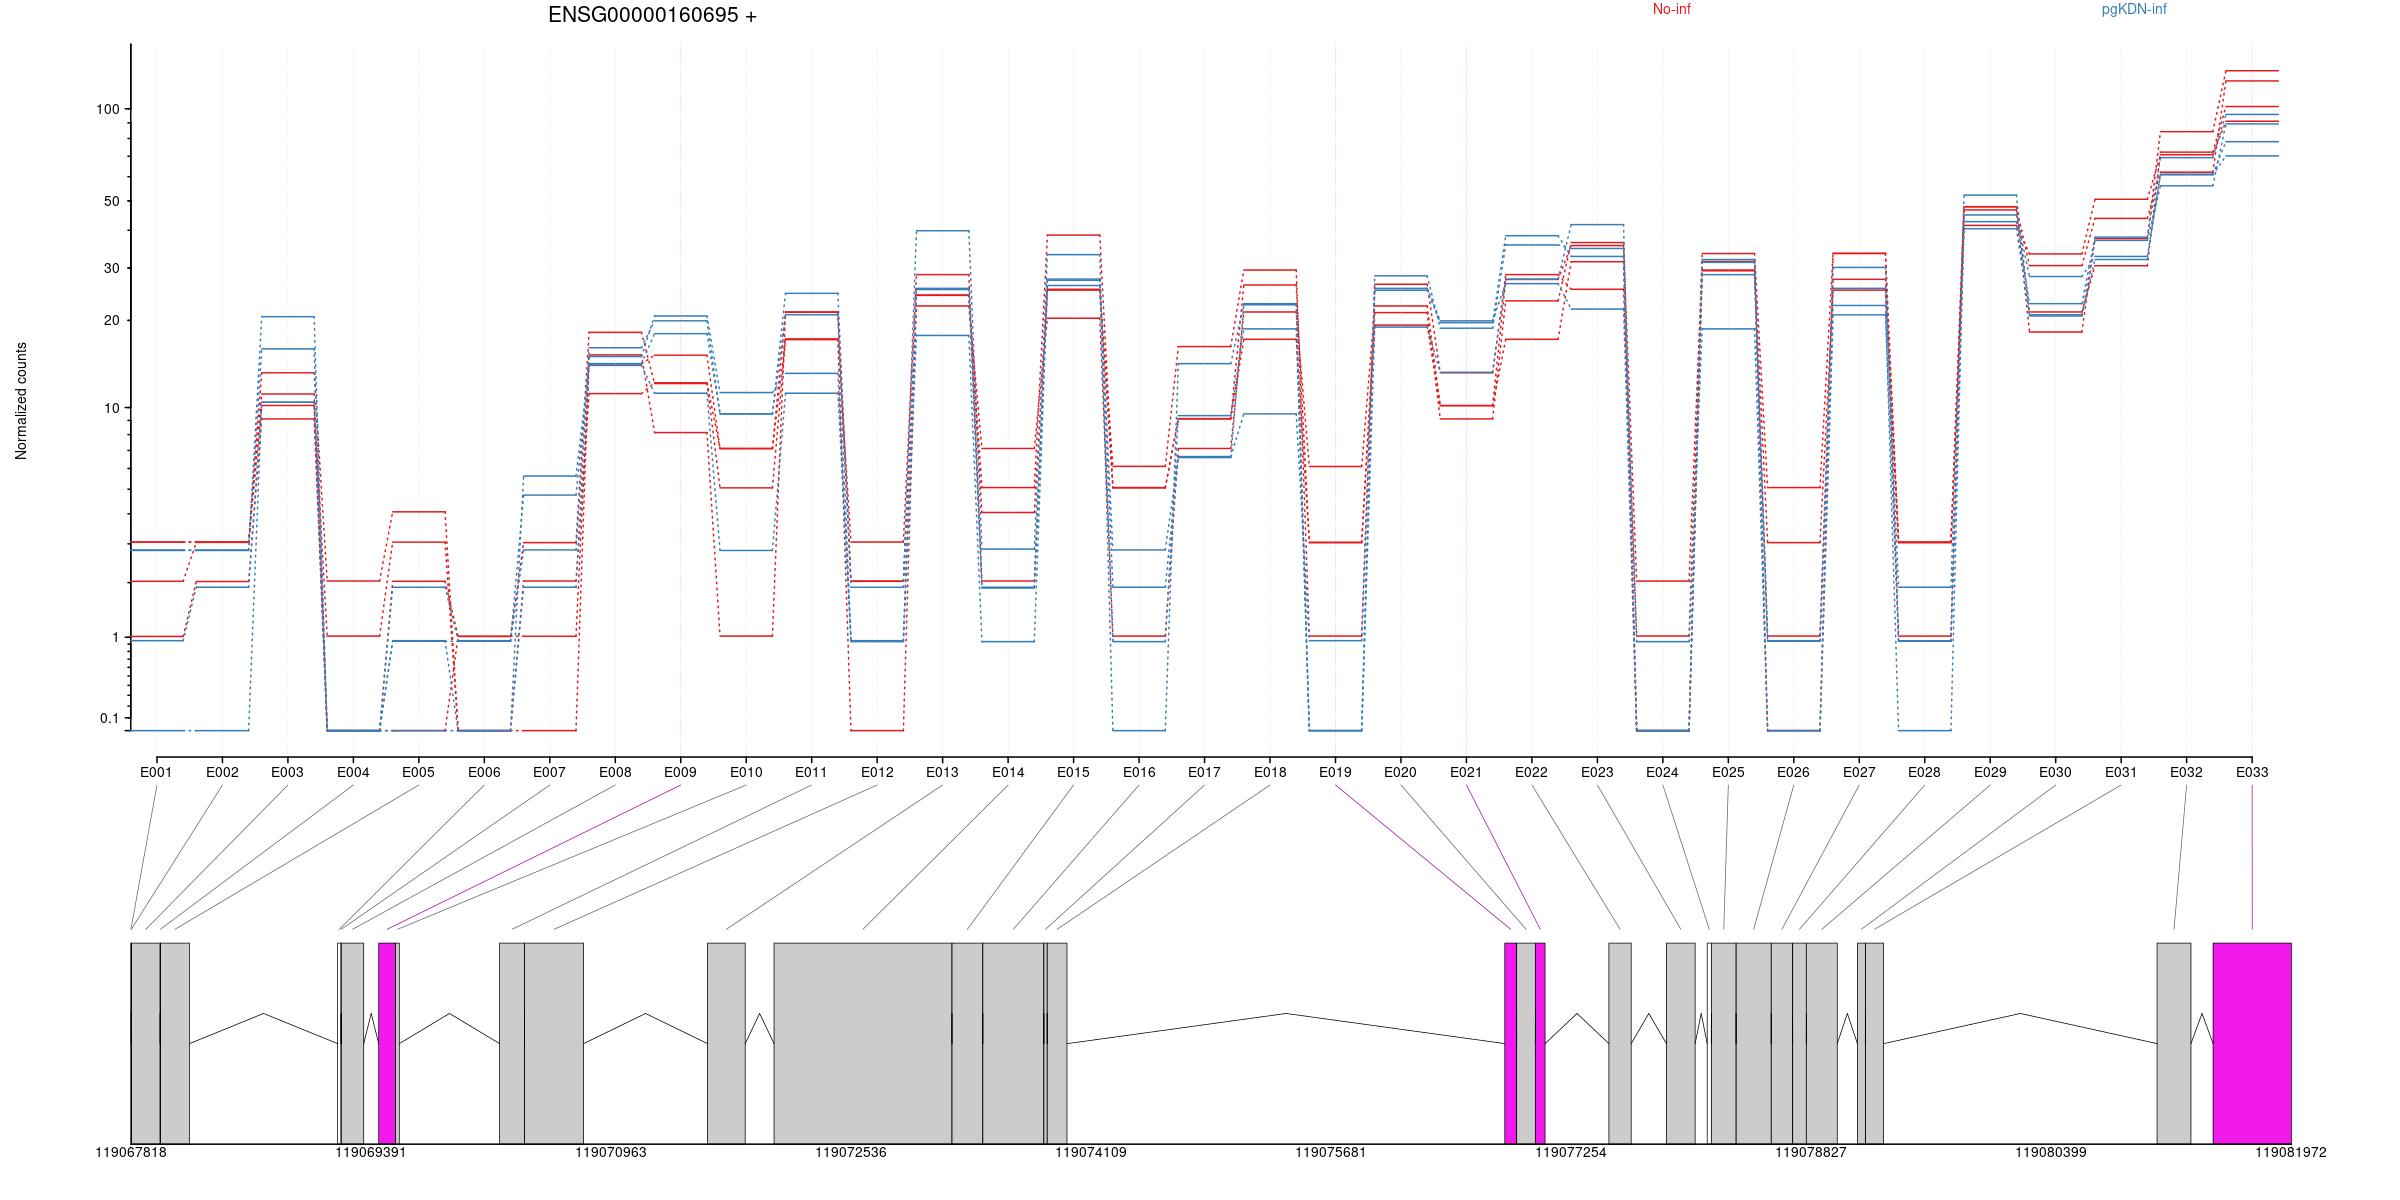Select exon label E006
This screenshot has height=1200, width=2400.
point(484,772)
